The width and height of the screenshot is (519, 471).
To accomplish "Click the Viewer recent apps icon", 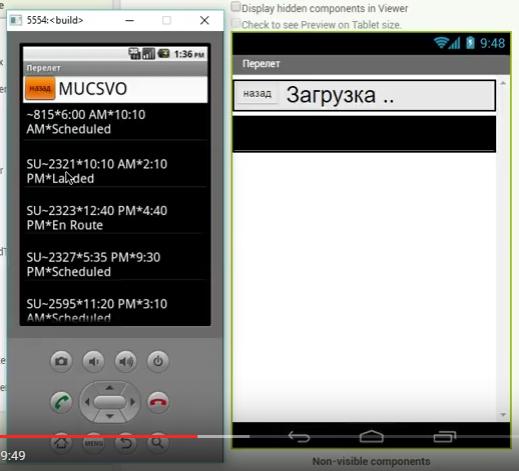I will coord(445,436).
